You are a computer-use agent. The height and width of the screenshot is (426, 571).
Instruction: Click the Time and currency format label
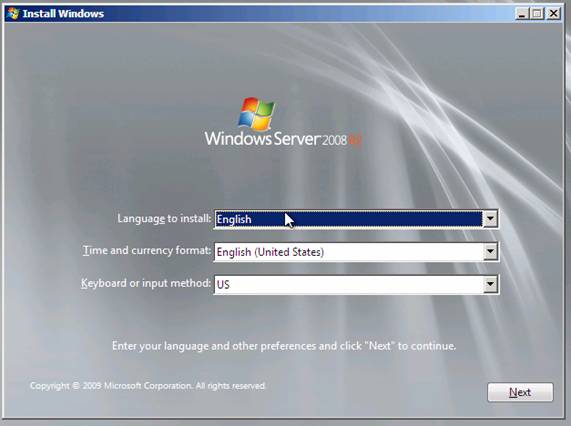point(147,251)
